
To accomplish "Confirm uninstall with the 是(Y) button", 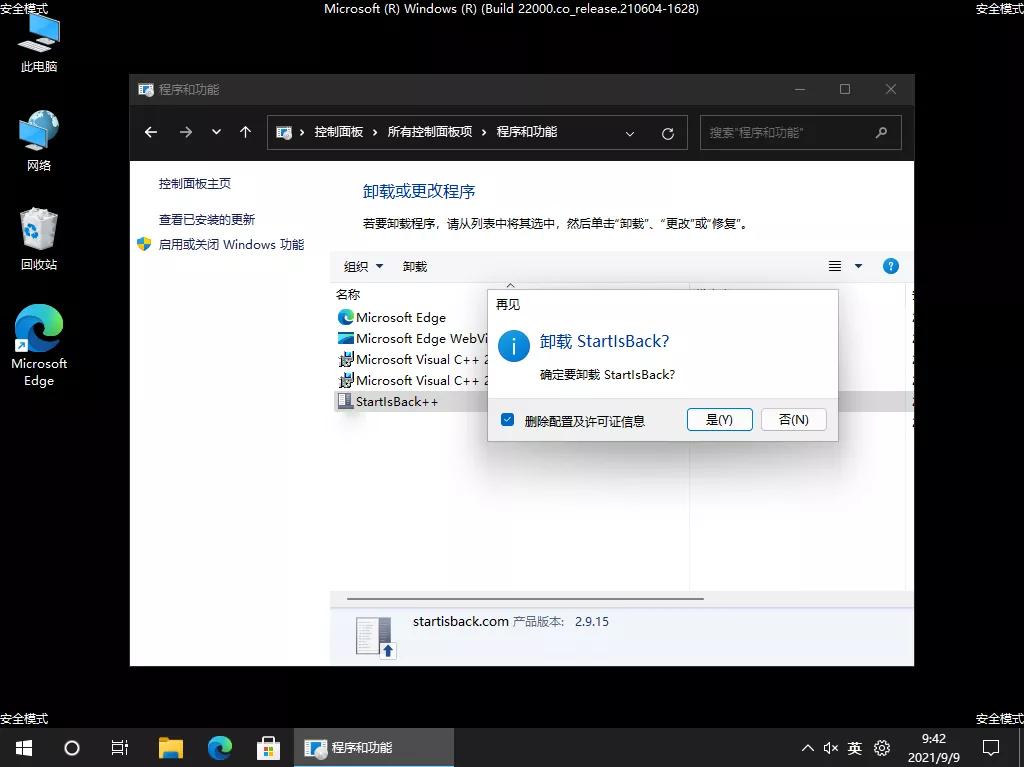I will [719, 420].
